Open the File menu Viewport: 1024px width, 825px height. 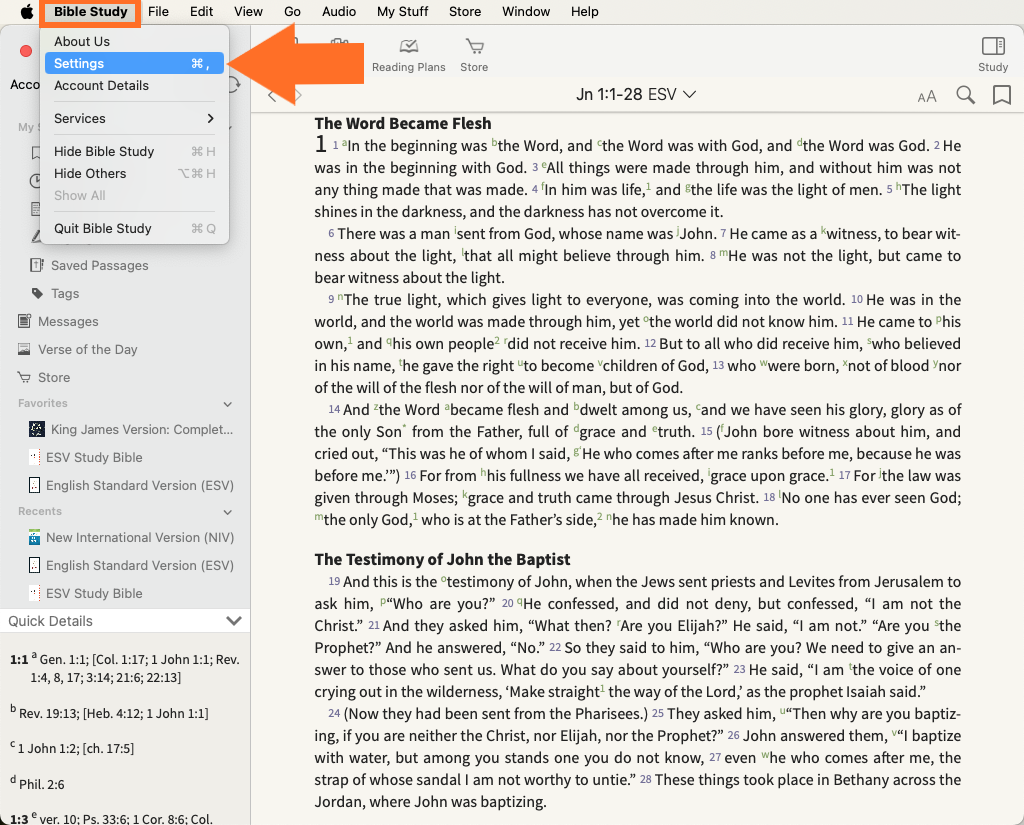158,12
